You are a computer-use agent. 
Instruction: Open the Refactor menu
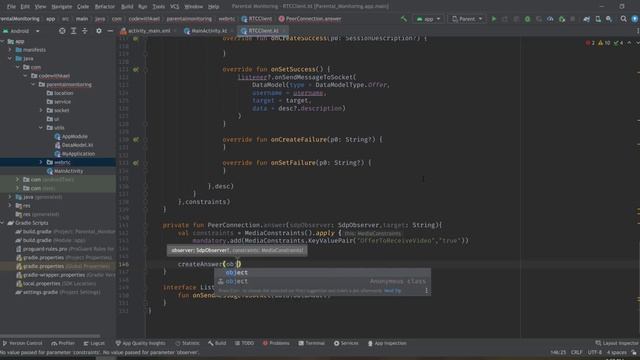point(104,7)
